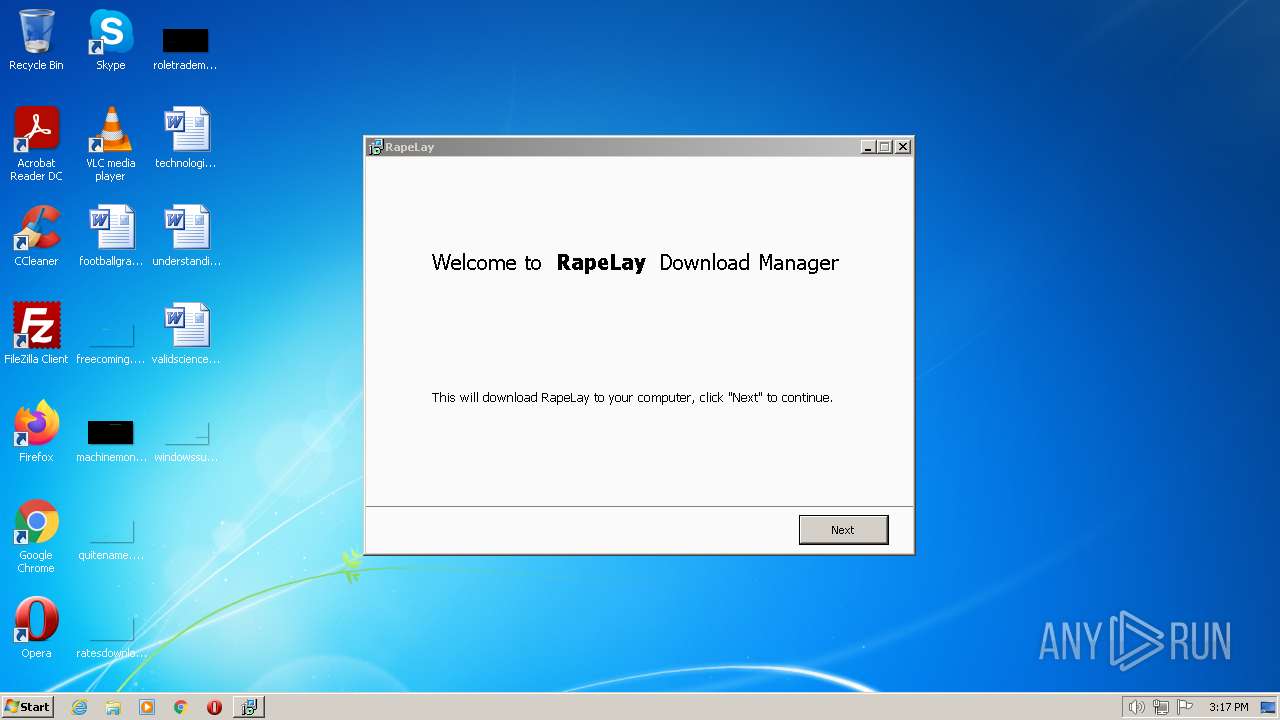Select the Acrobat Reader DC shortcut
Image resolution: width=1280 pixels, height=720 pixels.
pyautogui.click(x=36, y=144)
